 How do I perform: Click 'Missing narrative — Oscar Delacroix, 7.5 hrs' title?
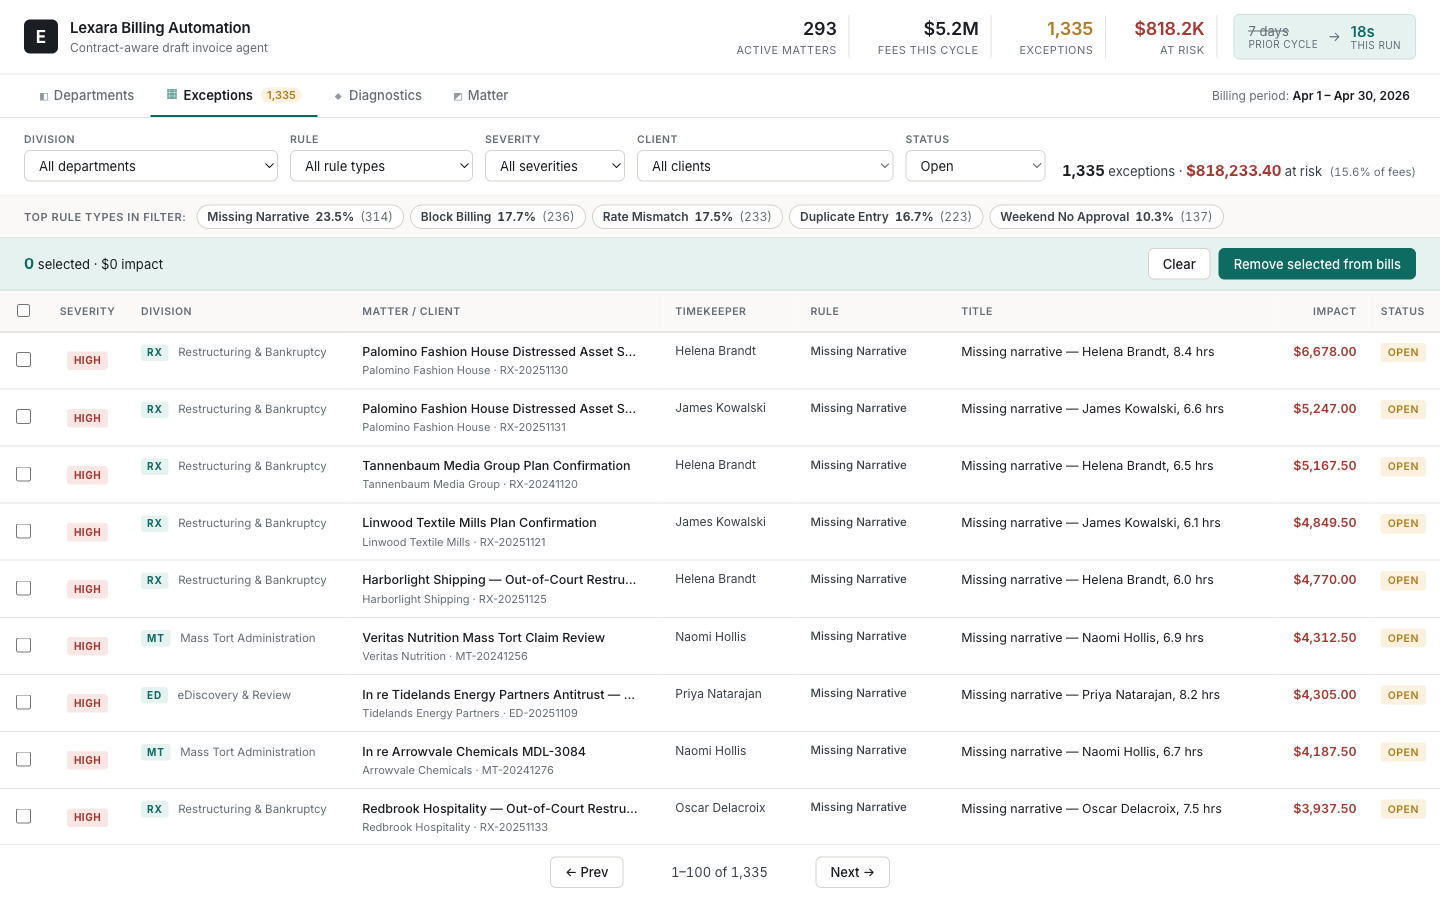[1091, 809]
